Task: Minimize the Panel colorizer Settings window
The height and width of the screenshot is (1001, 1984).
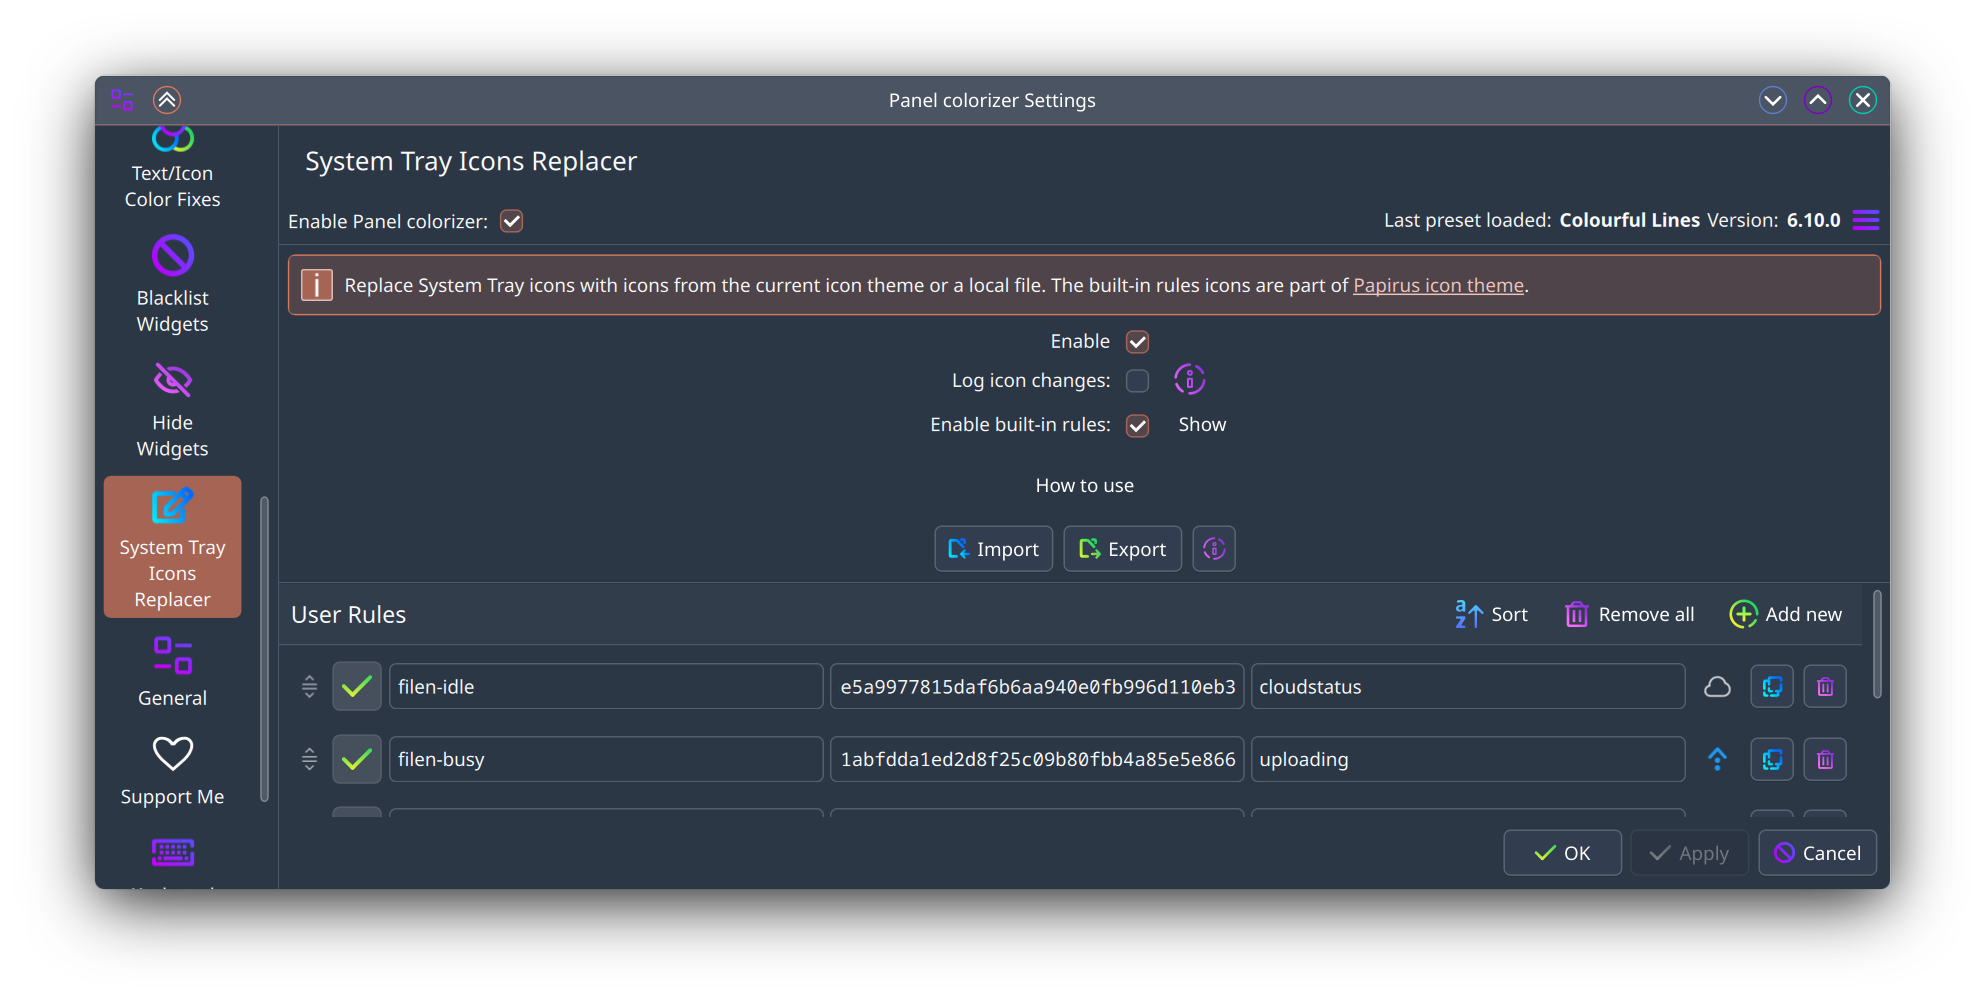Action: point(1773,100)
